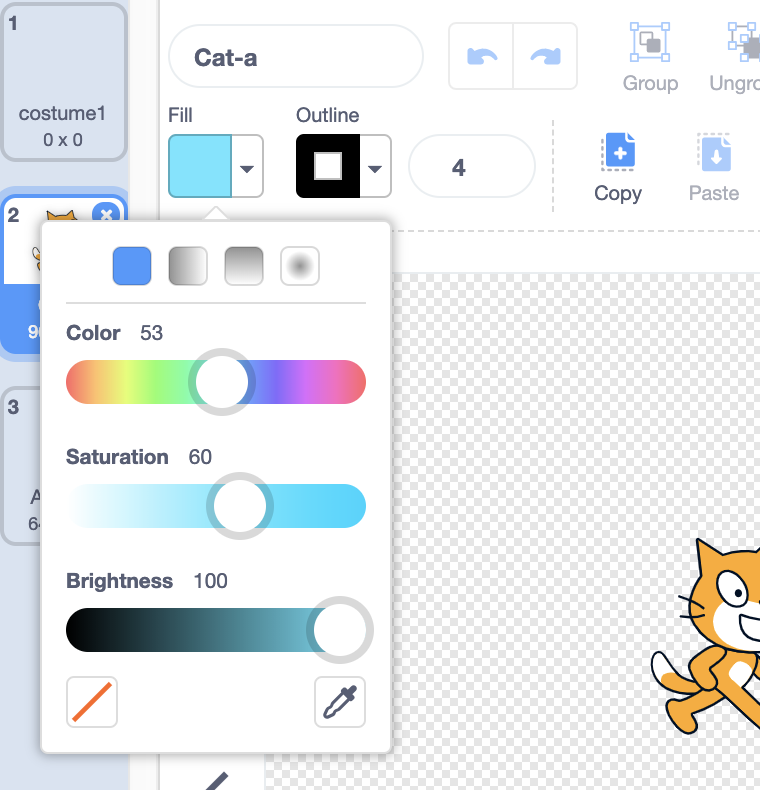Viewport: 760px width, 790px height.
Task: Click the costume name field Cat-a
Action: coord(296,56)
